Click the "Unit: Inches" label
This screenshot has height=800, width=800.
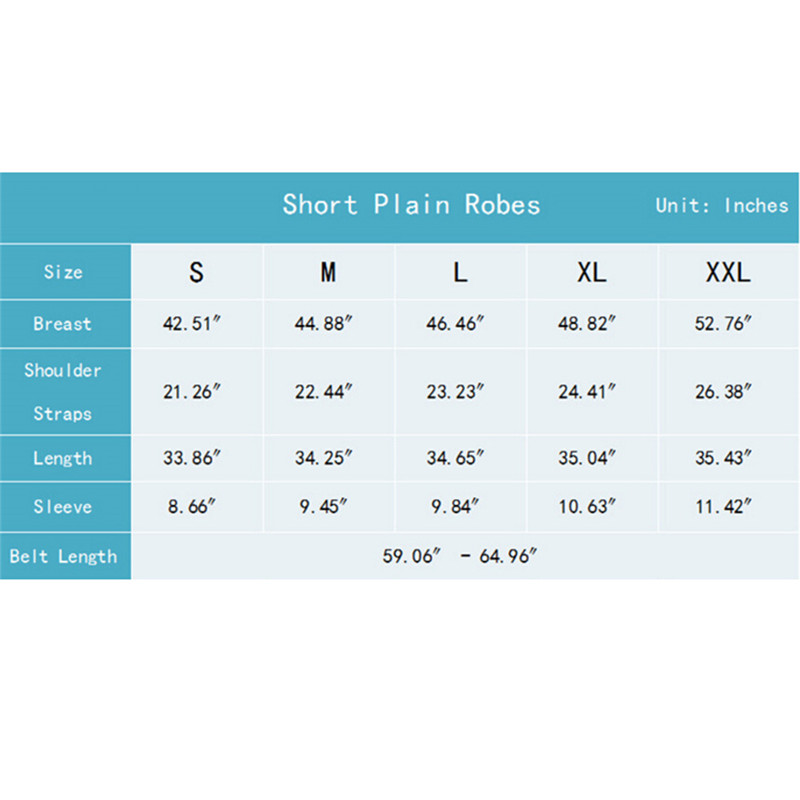click(722, 205)
